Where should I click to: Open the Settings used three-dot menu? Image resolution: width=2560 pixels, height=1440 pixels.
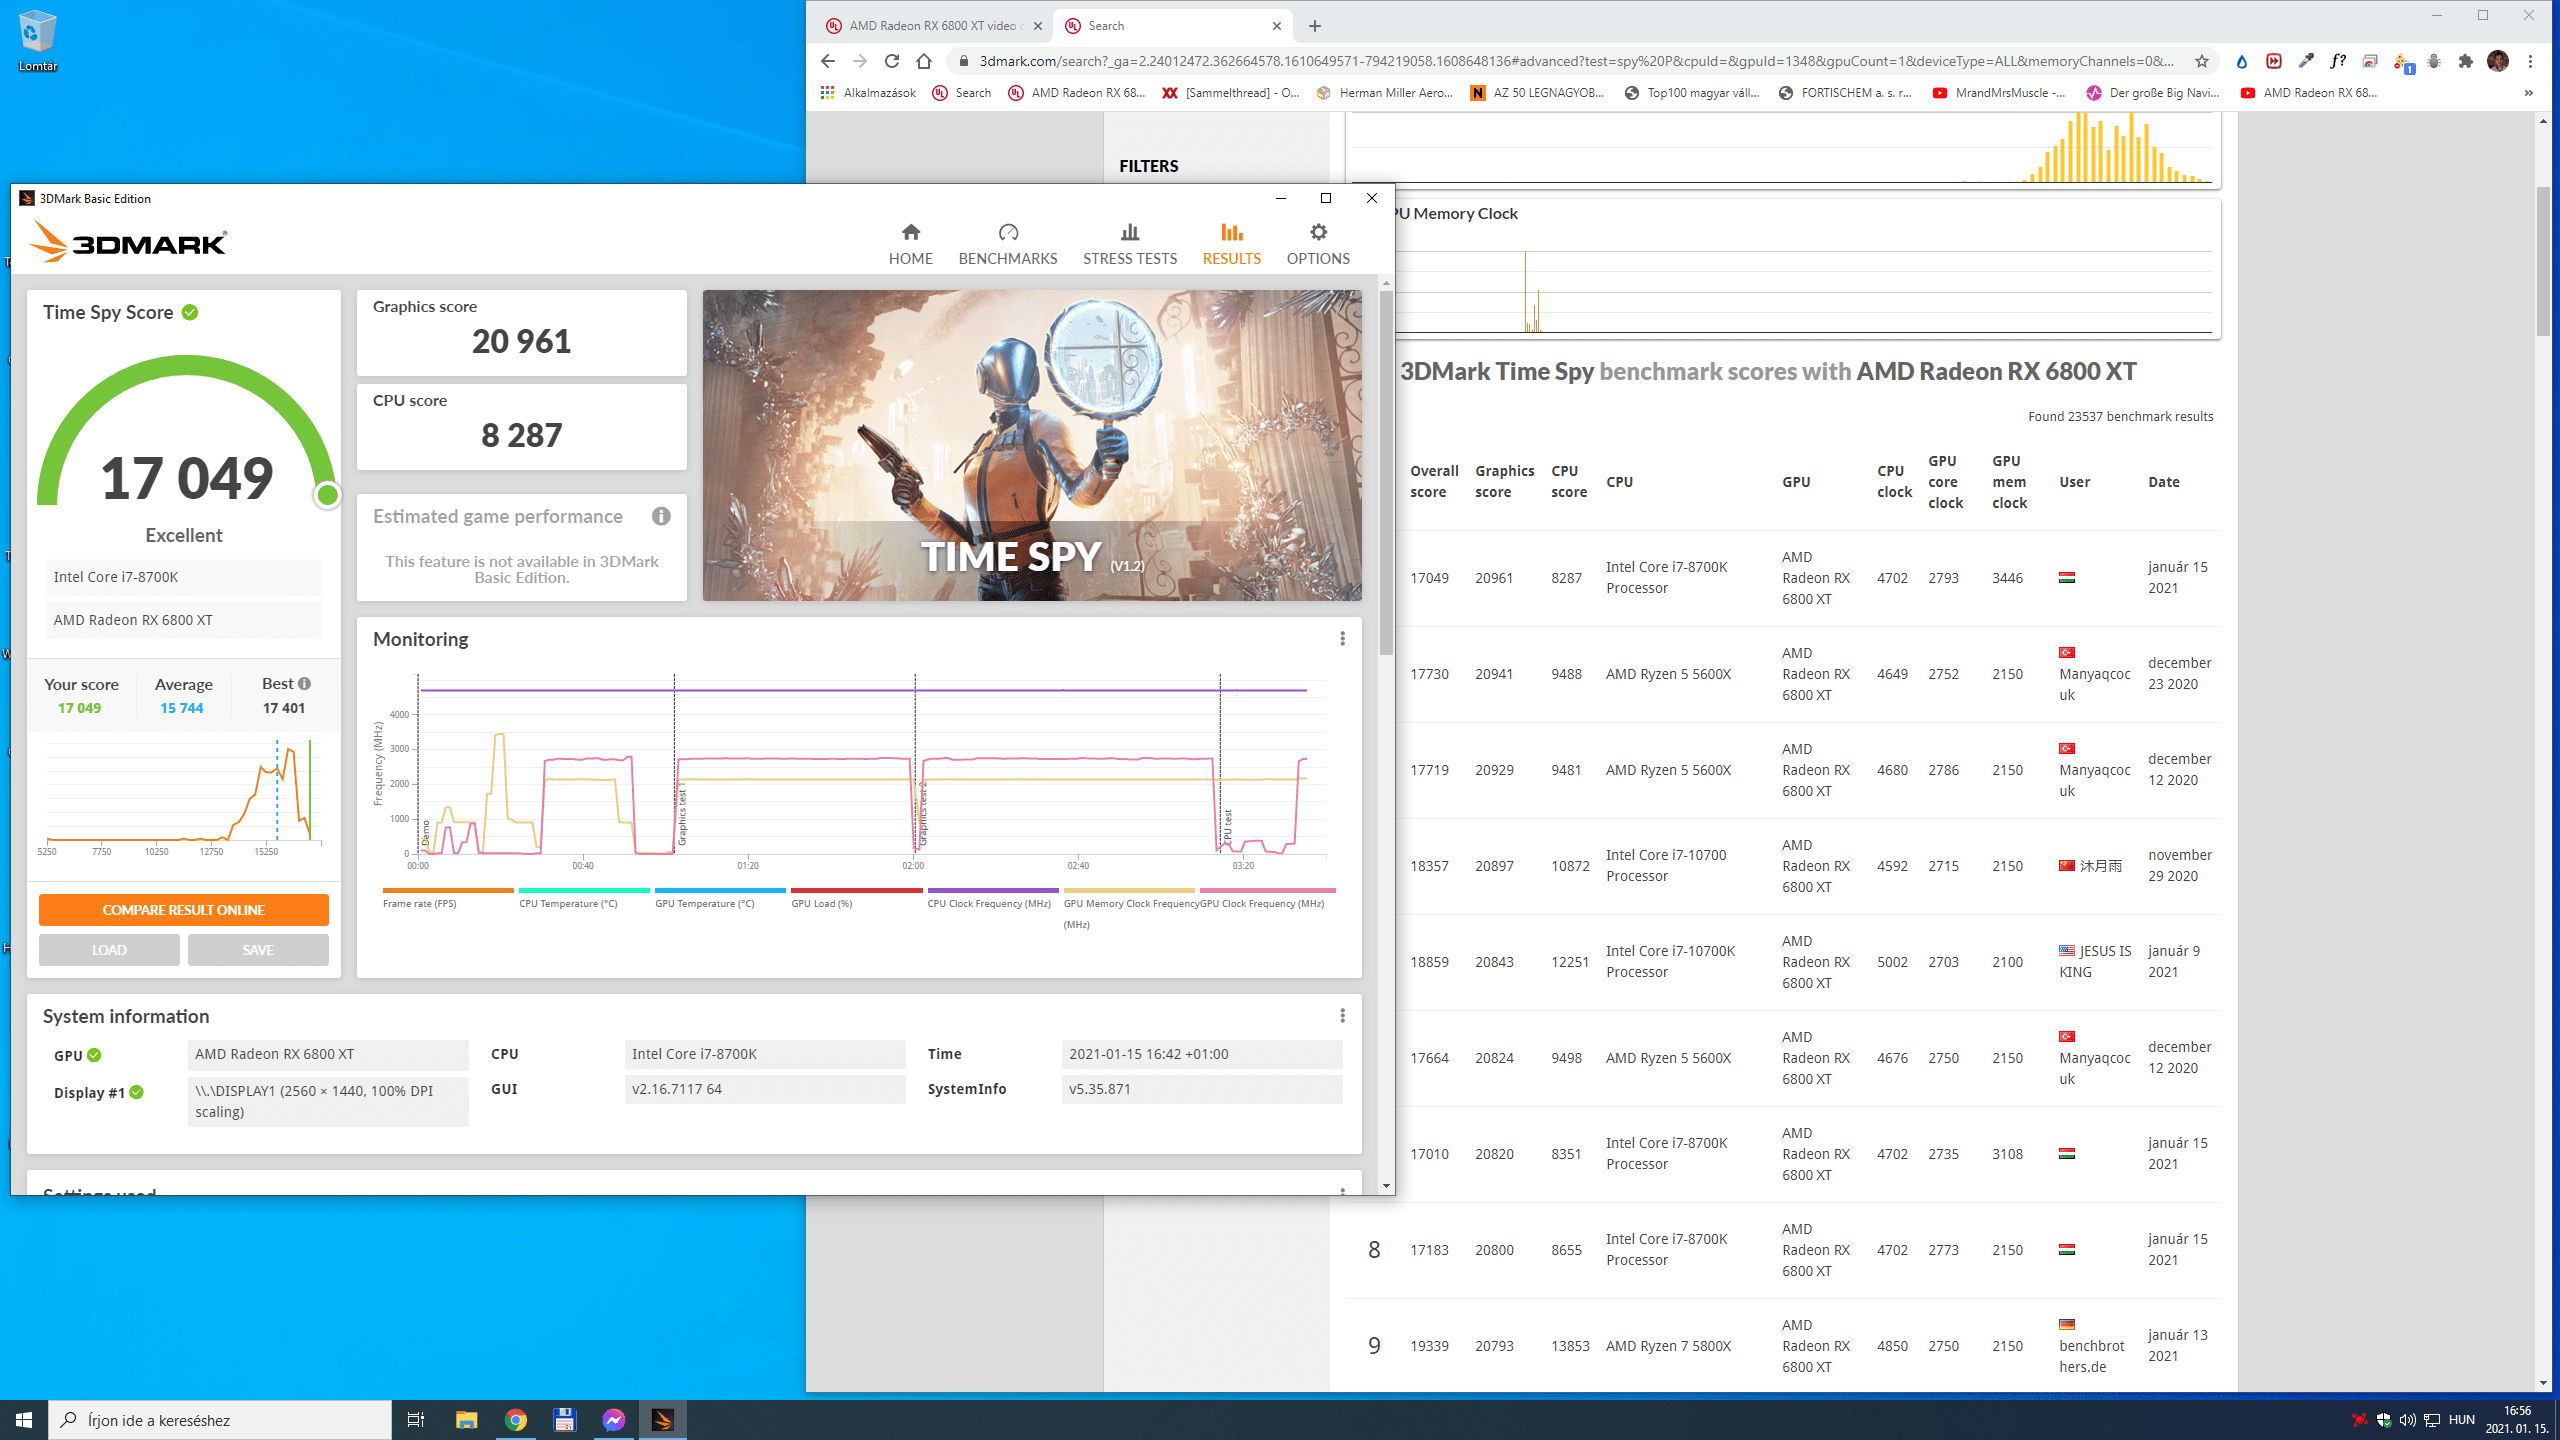click(x=1342, y=1191)
